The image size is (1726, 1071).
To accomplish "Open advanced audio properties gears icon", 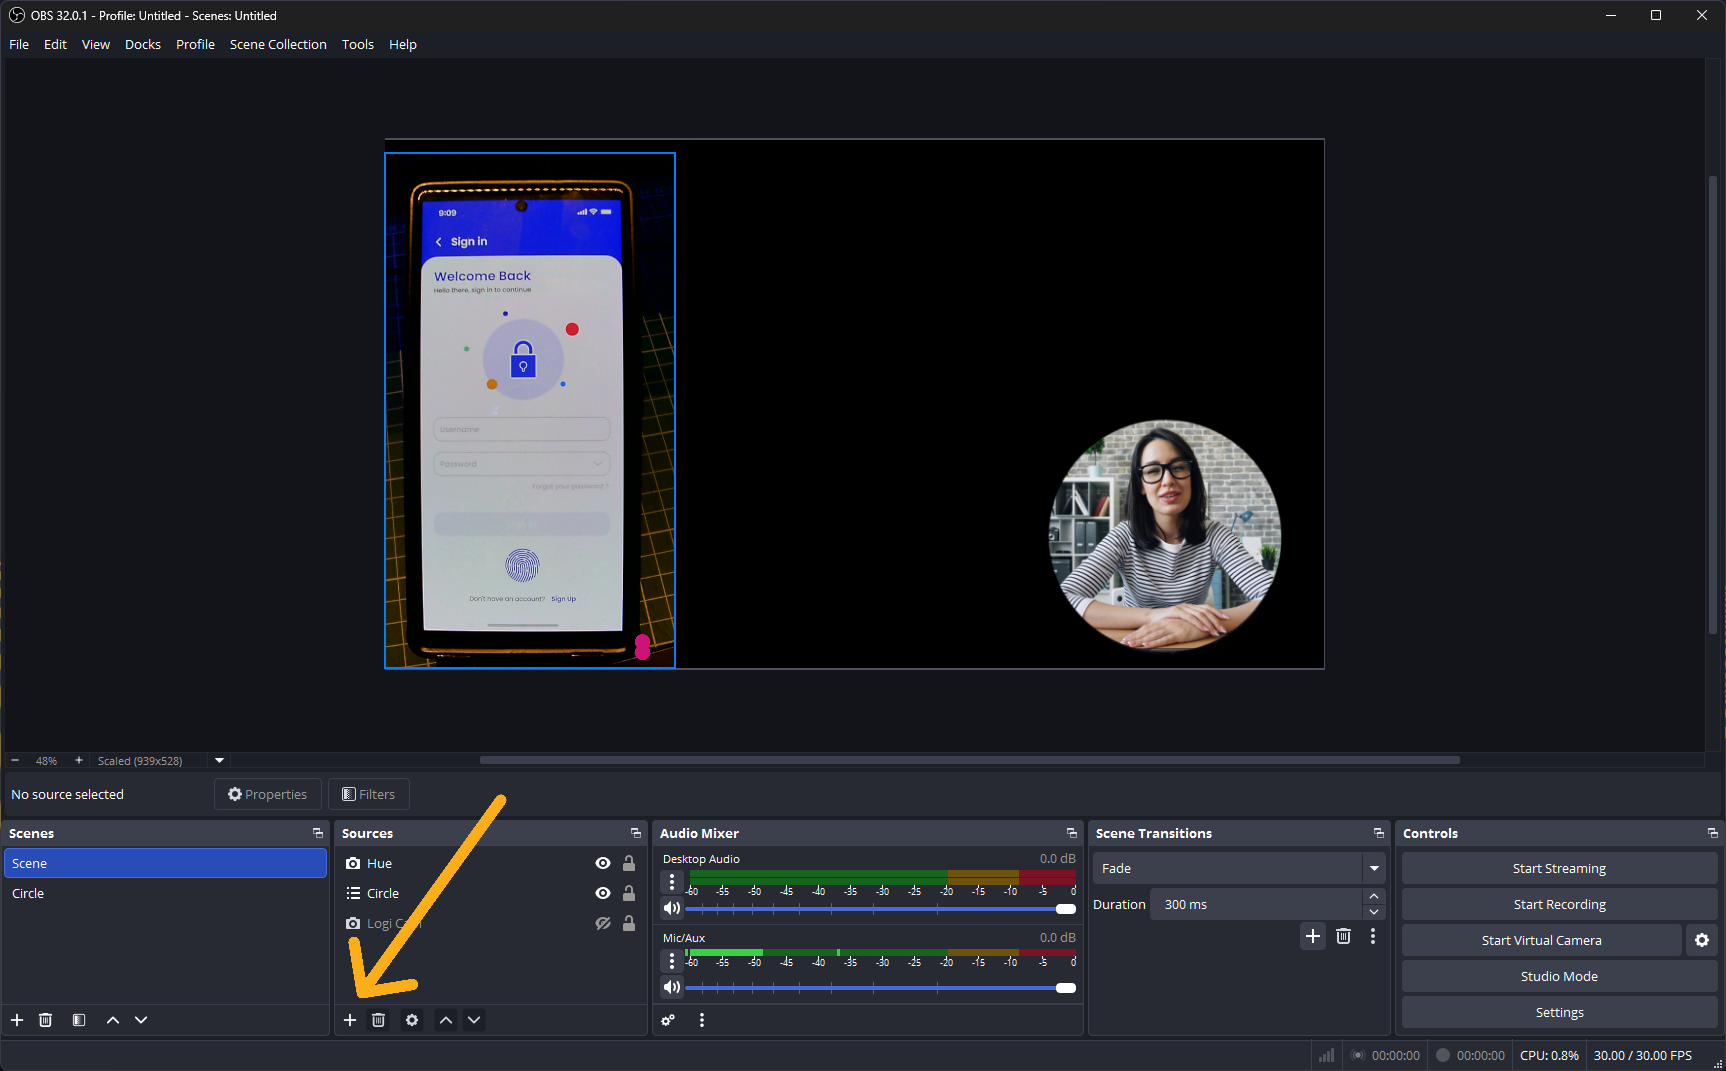I will click(668, 1020).
